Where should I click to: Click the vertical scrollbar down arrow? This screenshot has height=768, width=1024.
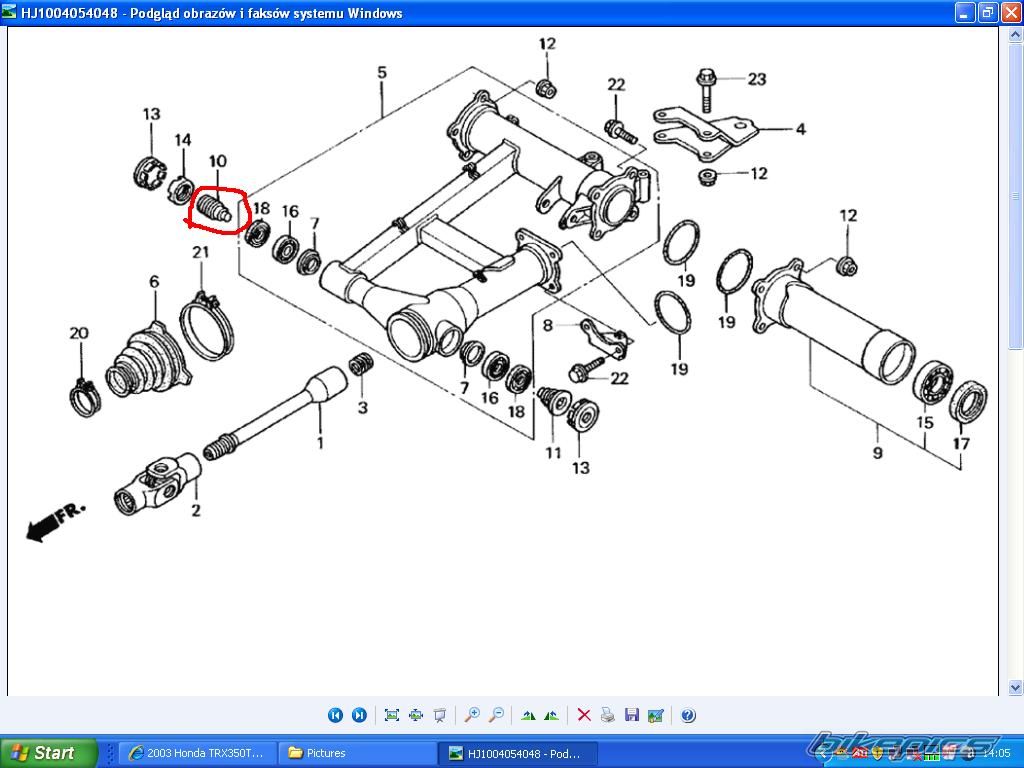coord(1015,688)
